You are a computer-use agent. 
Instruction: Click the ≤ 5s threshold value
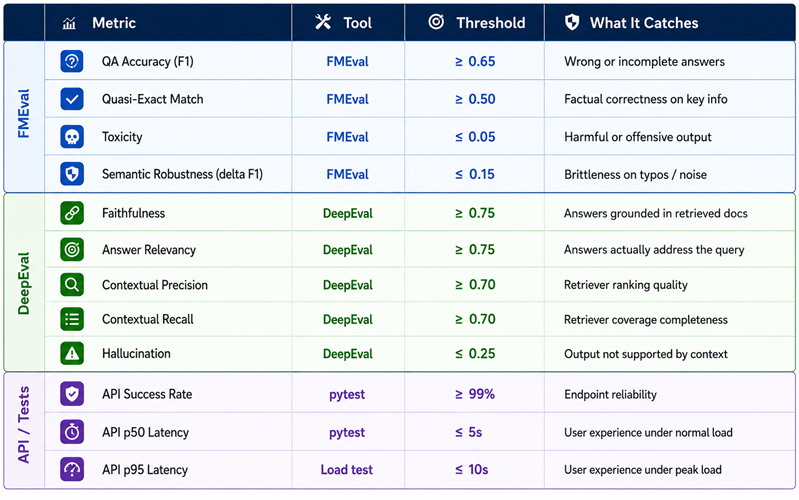[468, 432]
